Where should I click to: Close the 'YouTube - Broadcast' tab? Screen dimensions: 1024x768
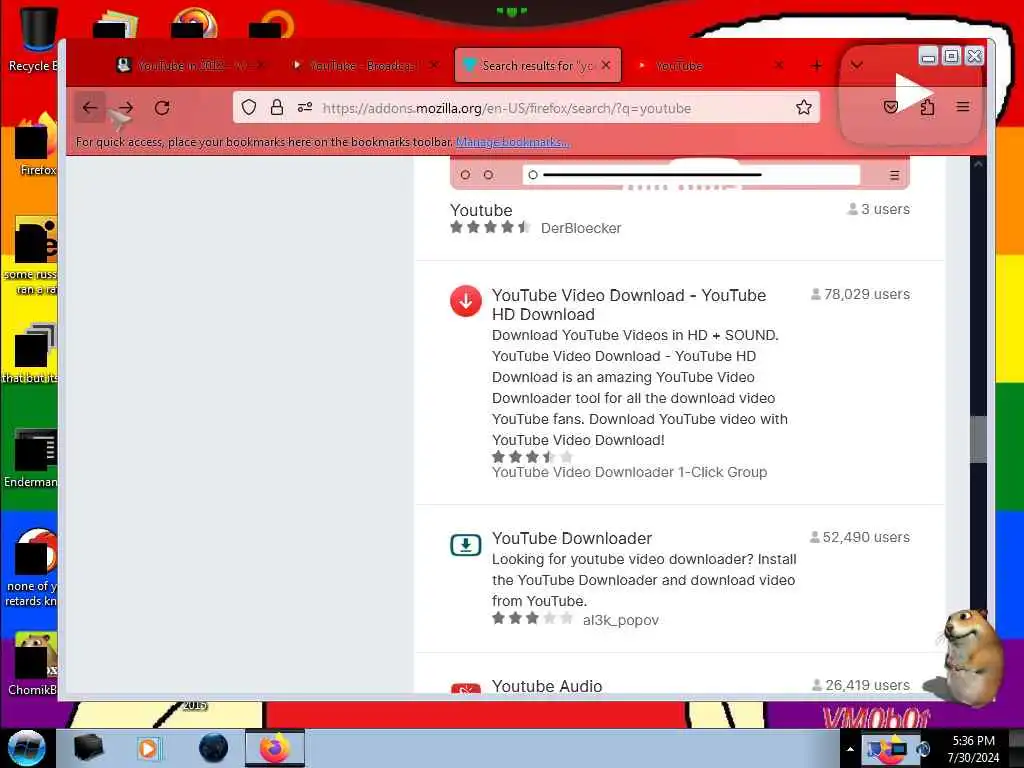434,65
